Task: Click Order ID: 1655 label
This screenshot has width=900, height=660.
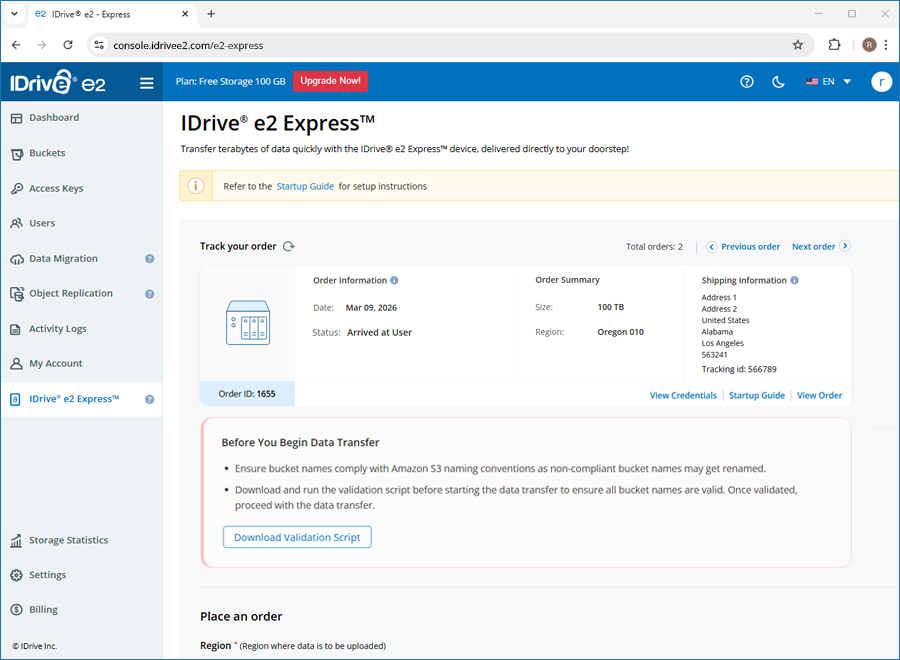Action: [247, 394]
